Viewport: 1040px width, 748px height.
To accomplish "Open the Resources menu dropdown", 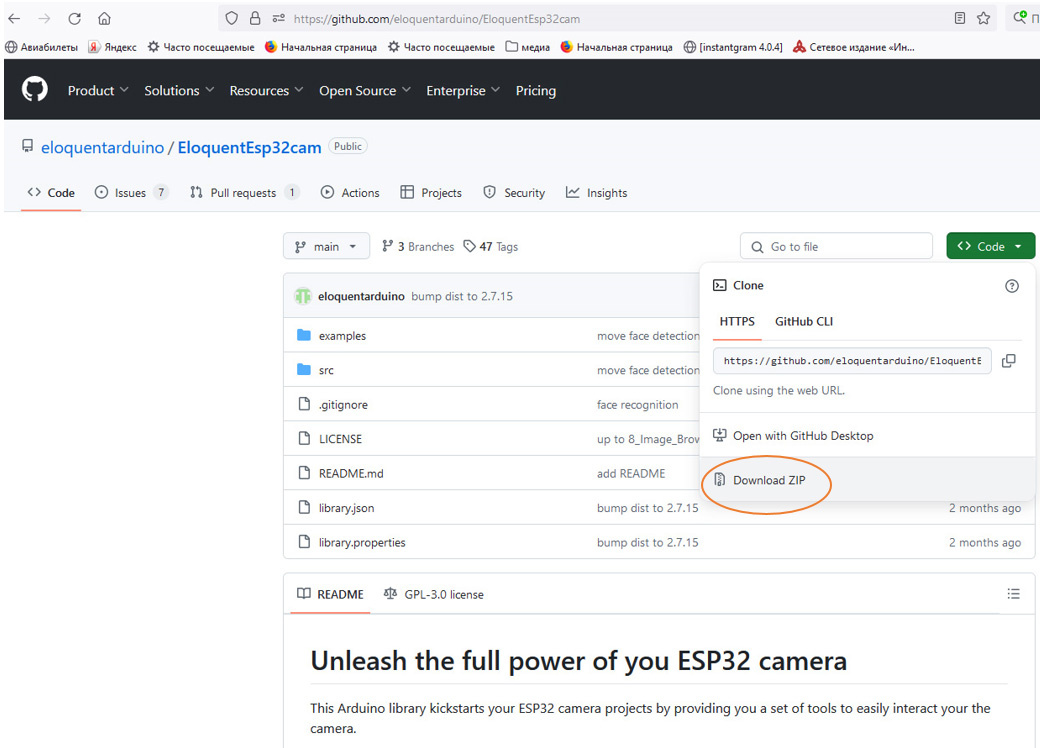I will [x=260, y=90].
